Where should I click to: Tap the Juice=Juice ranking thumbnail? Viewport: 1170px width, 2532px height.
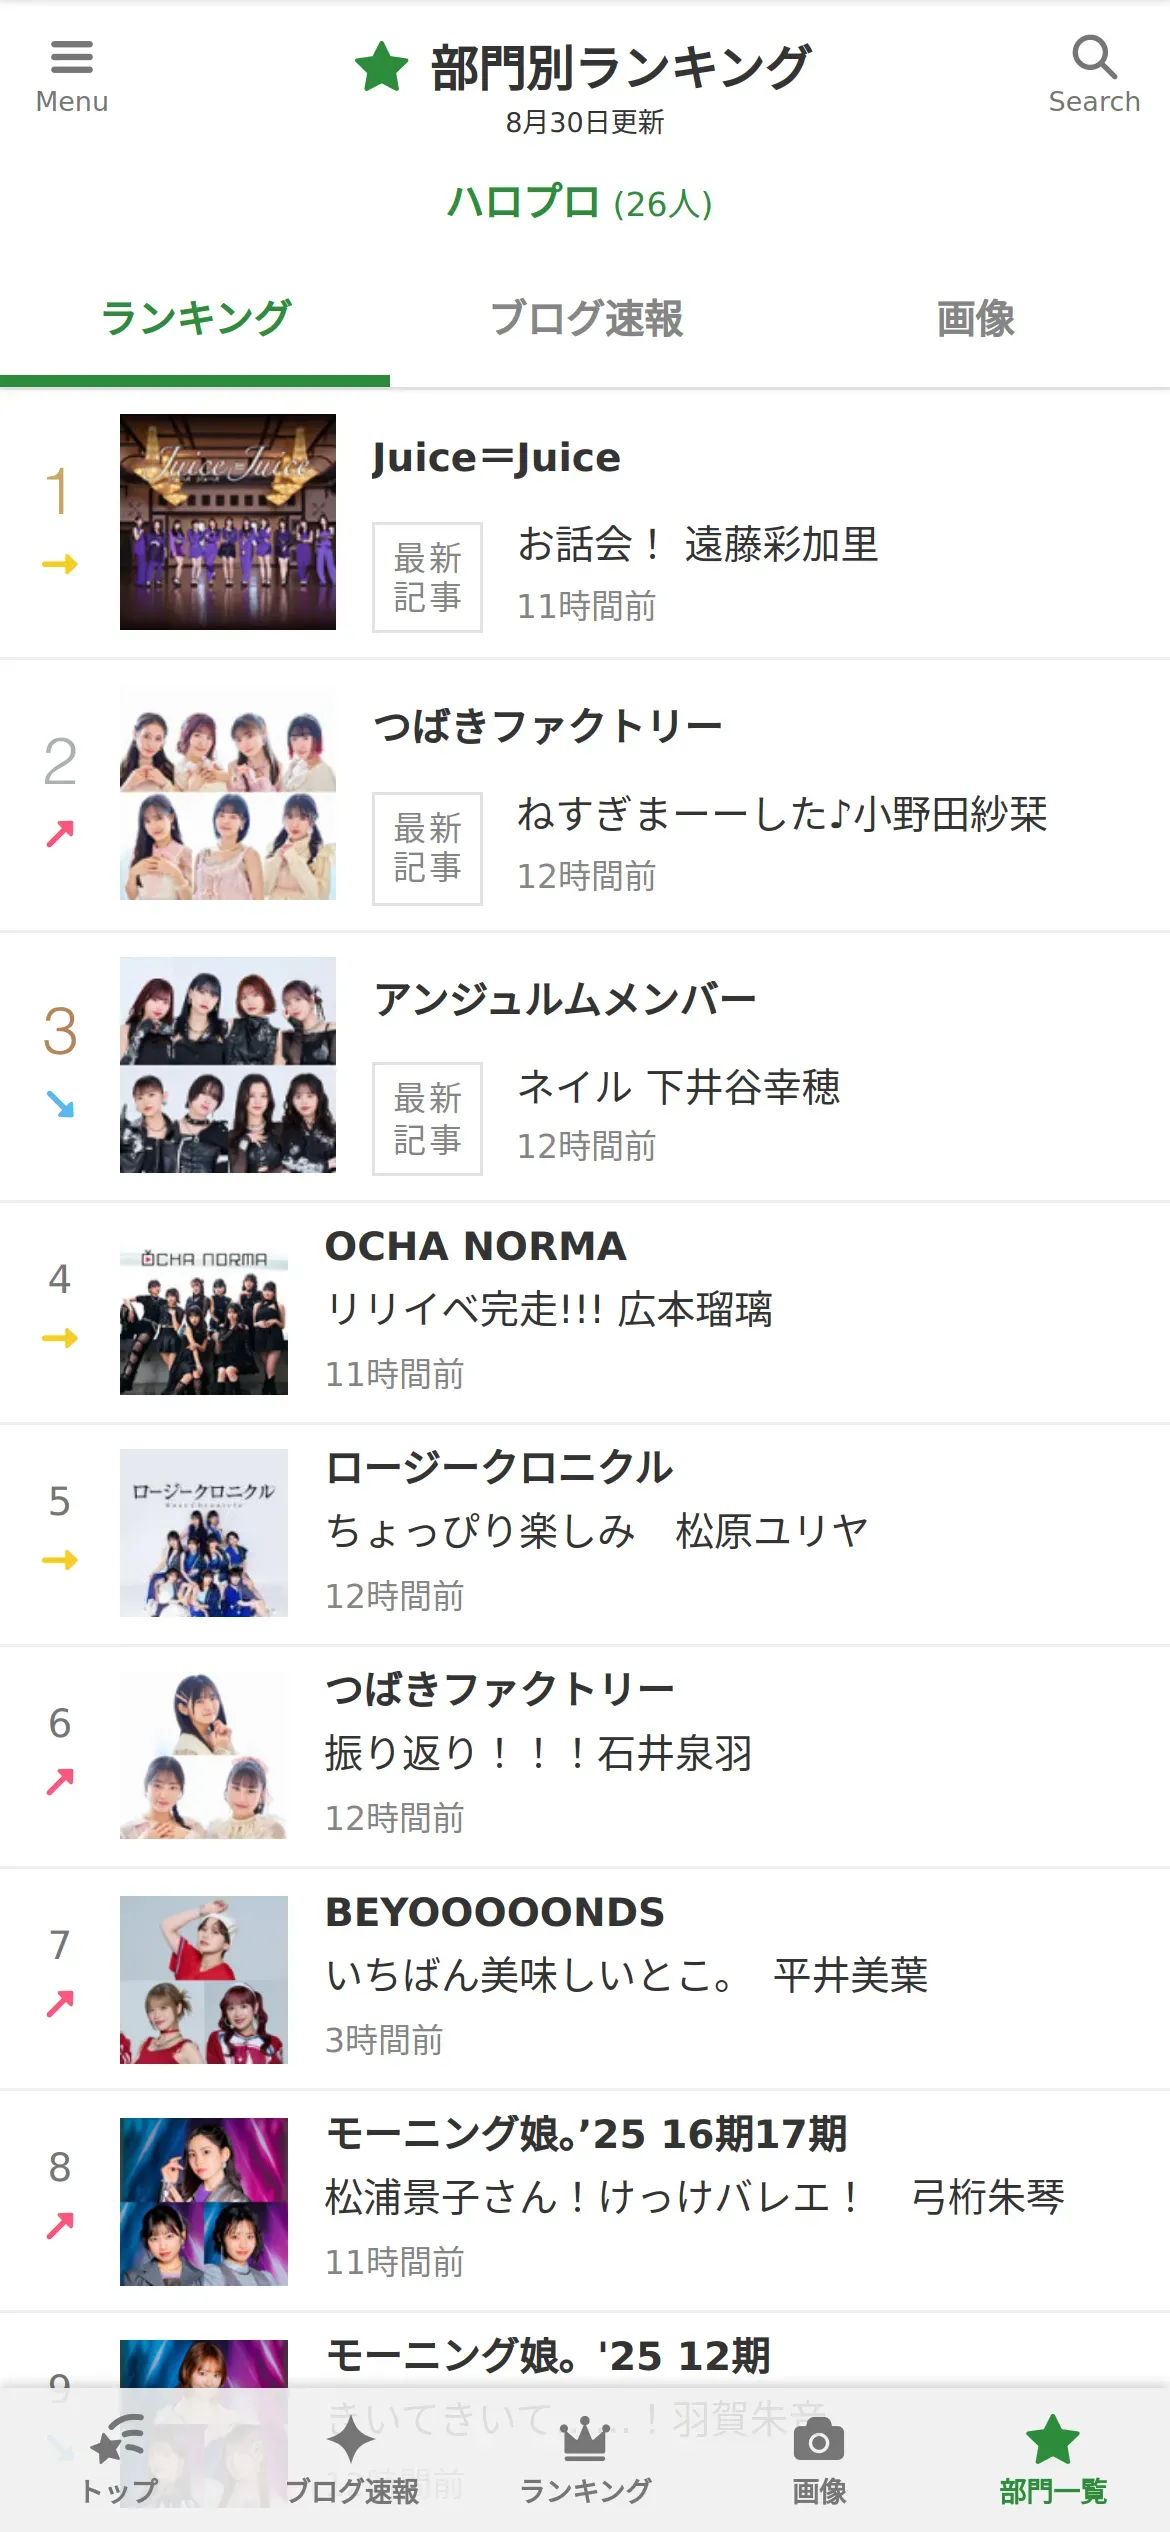pos(228,522)
